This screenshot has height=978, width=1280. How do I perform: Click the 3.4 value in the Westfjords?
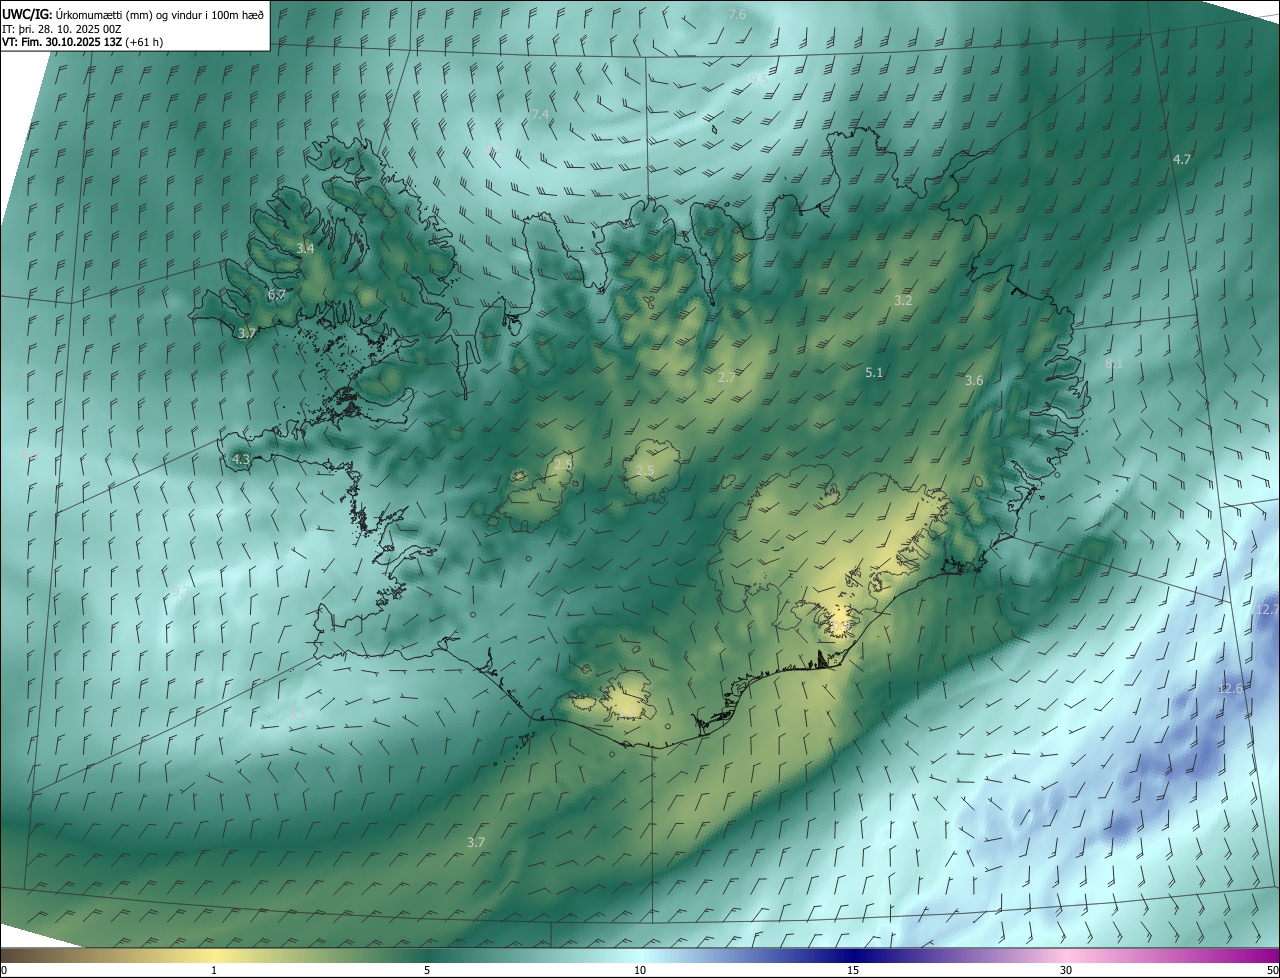(x=305, y=248)
